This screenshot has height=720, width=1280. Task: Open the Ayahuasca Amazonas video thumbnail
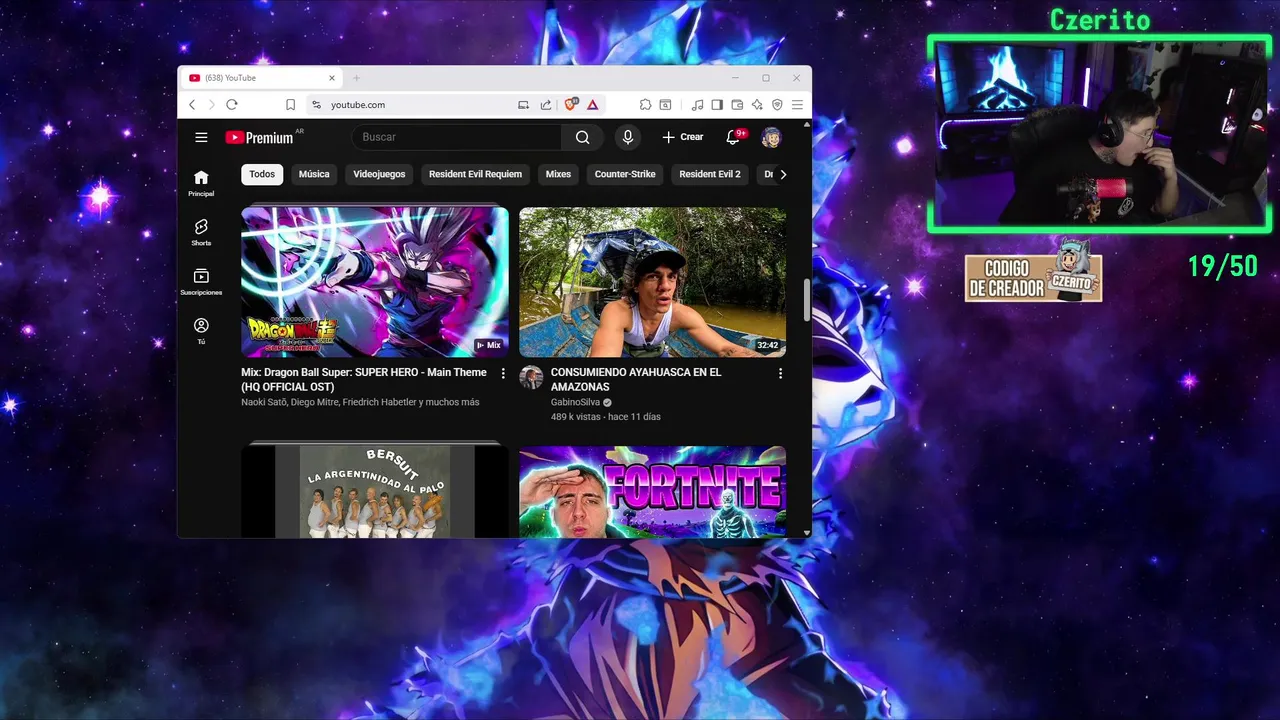point(652,282)
